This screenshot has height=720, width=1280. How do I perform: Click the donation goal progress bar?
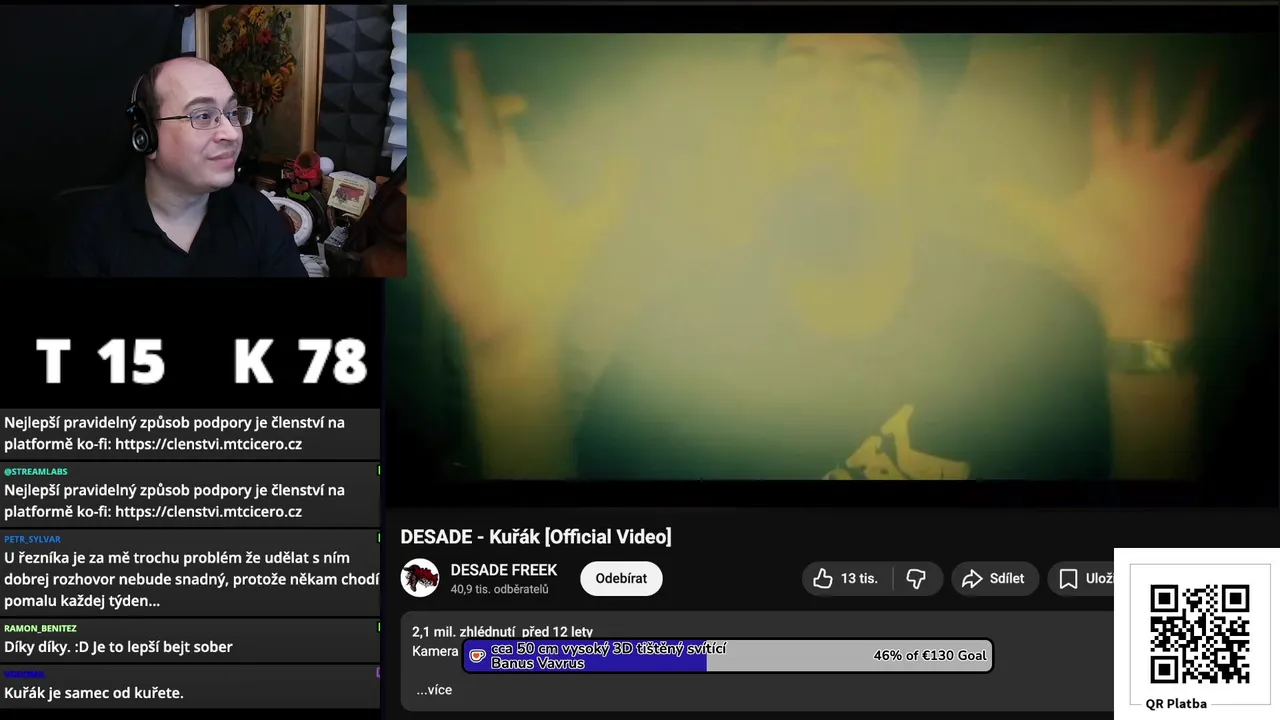[x=728, y=656]
